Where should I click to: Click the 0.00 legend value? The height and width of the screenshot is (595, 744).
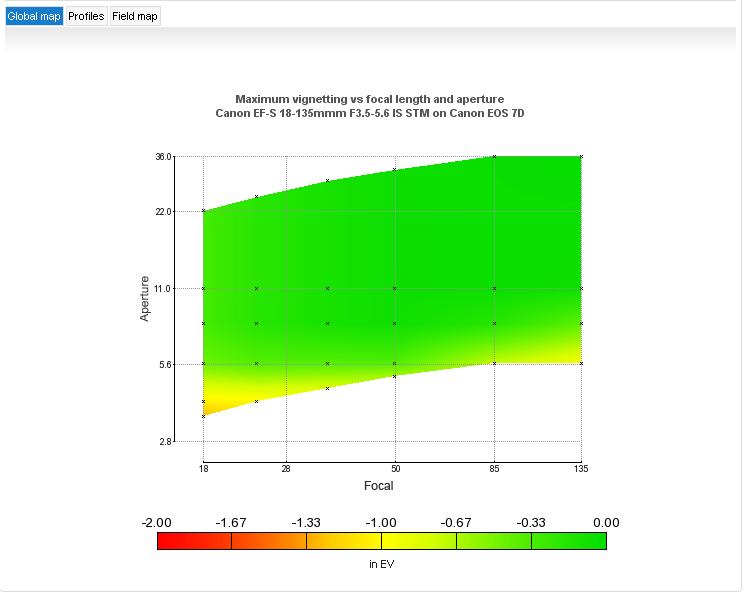[x=606, y=523]
